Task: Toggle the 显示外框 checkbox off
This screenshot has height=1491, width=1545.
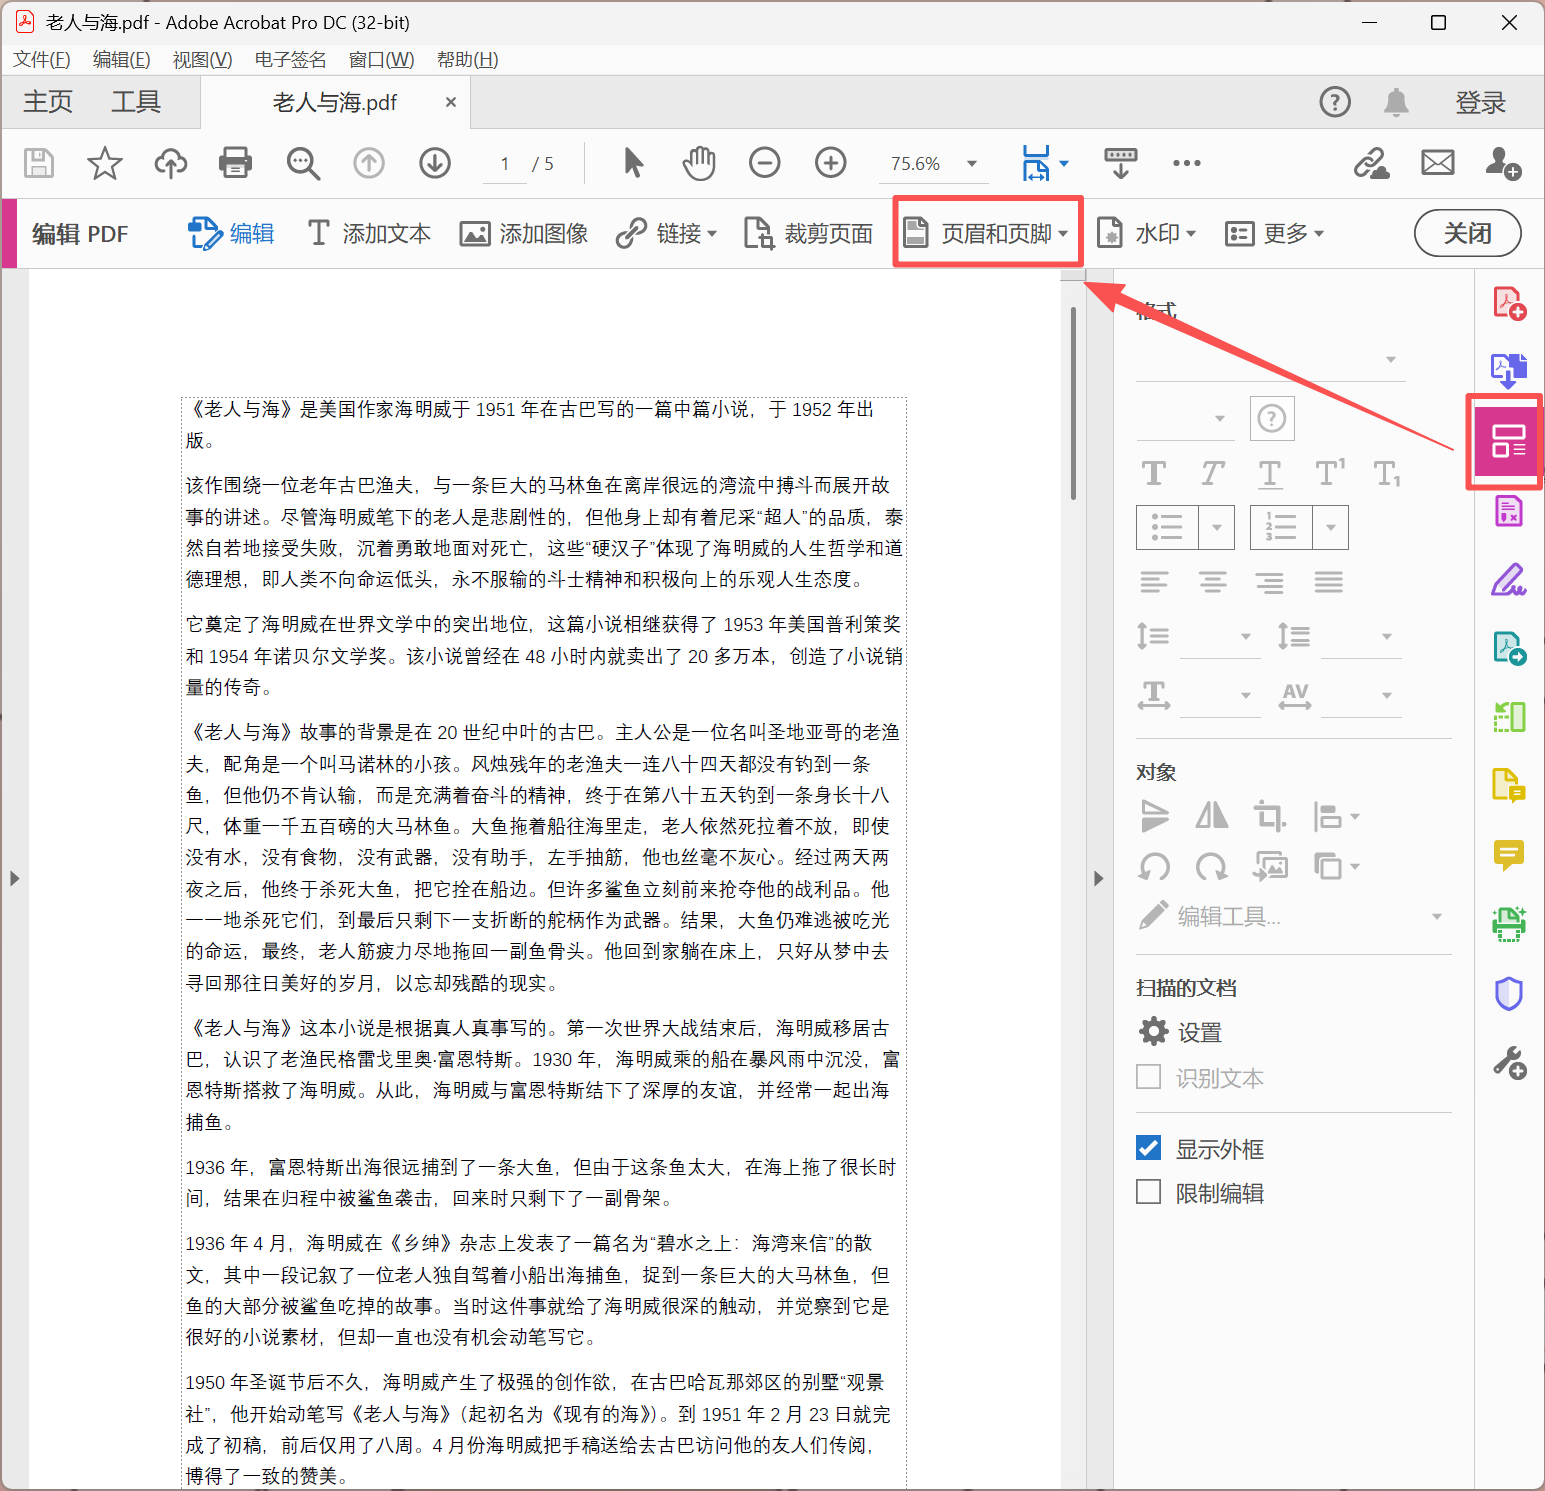Action: [1148, 1148]
